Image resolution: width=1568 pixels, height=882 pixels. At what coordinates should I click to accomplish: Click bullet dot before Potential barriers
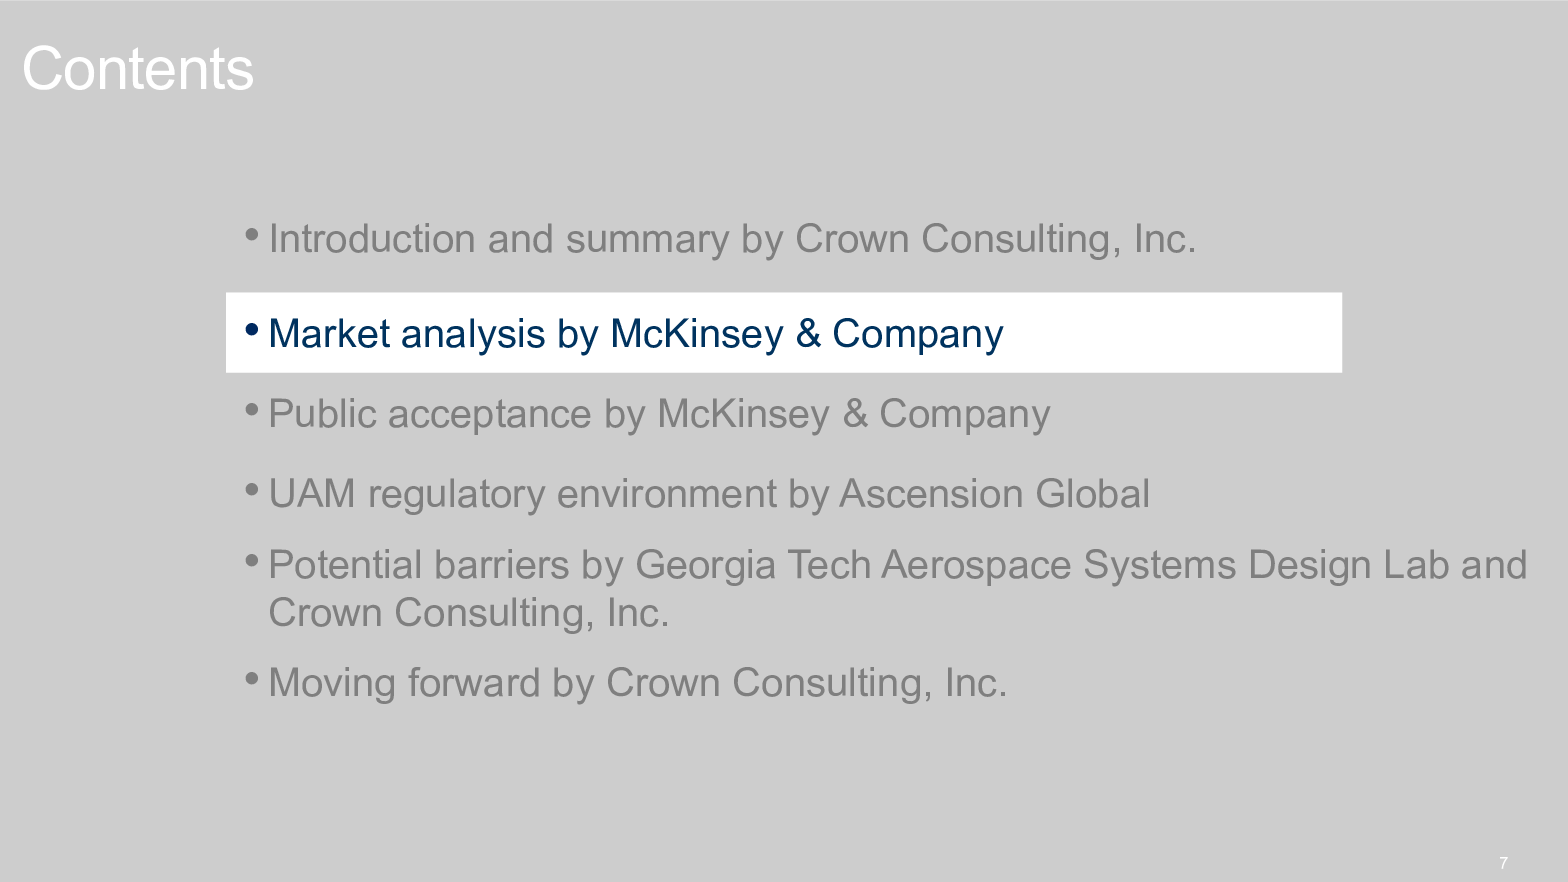[x=252, y=560]
